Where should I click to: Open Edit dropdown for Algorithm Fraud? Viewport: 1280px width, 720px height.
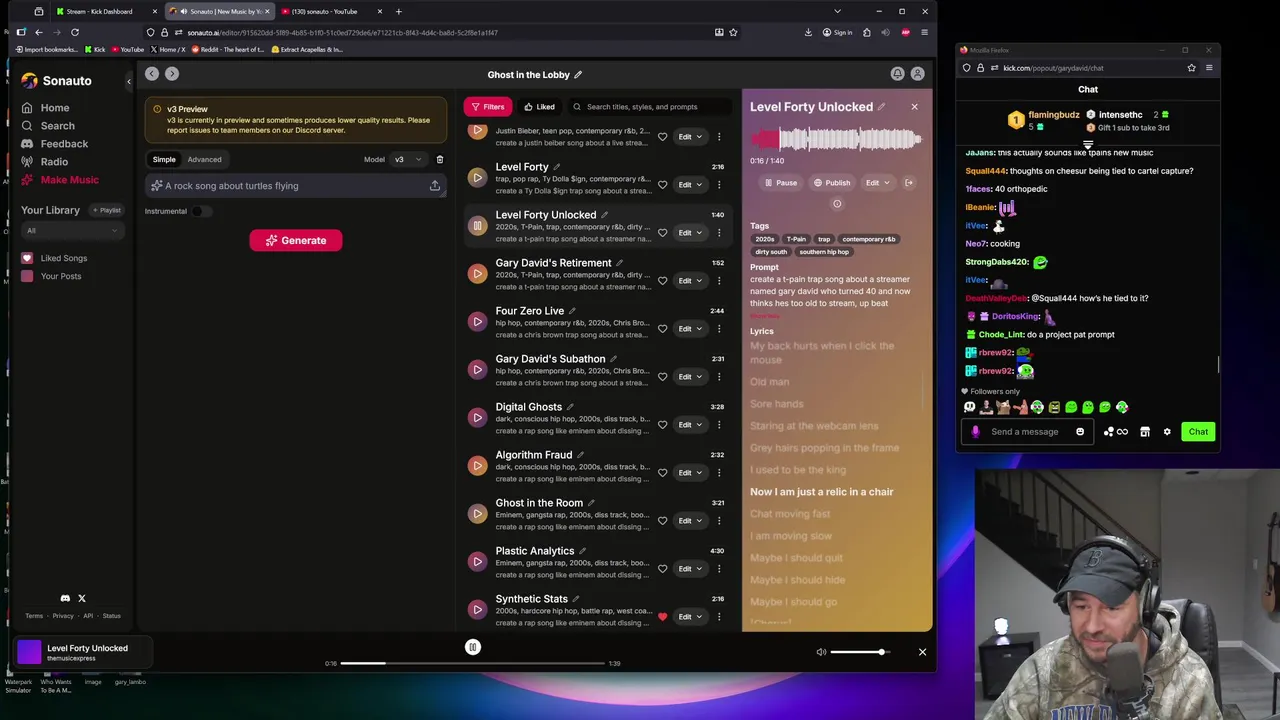coord(690,473)
